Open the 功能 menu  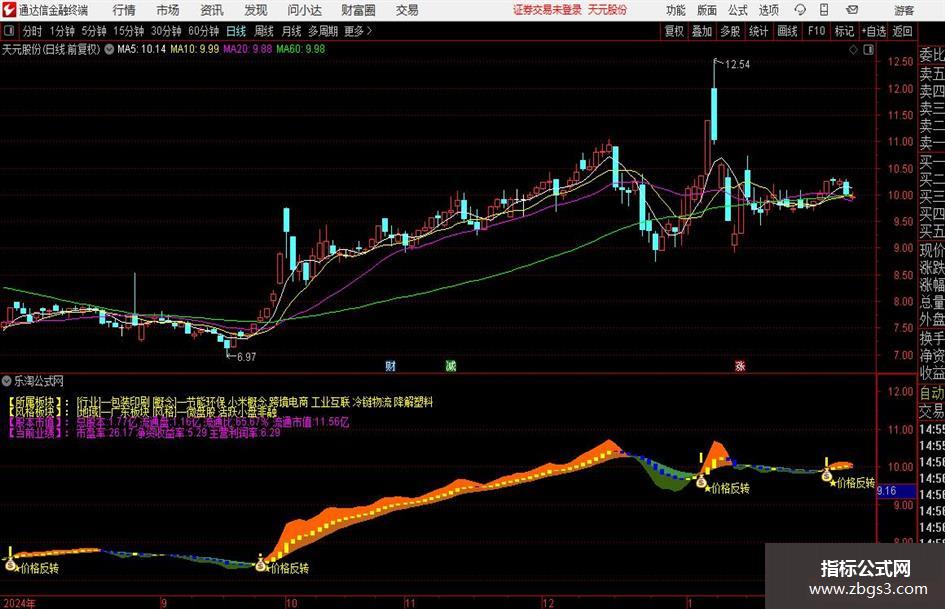pyautogui.click(x=676, y=10)
